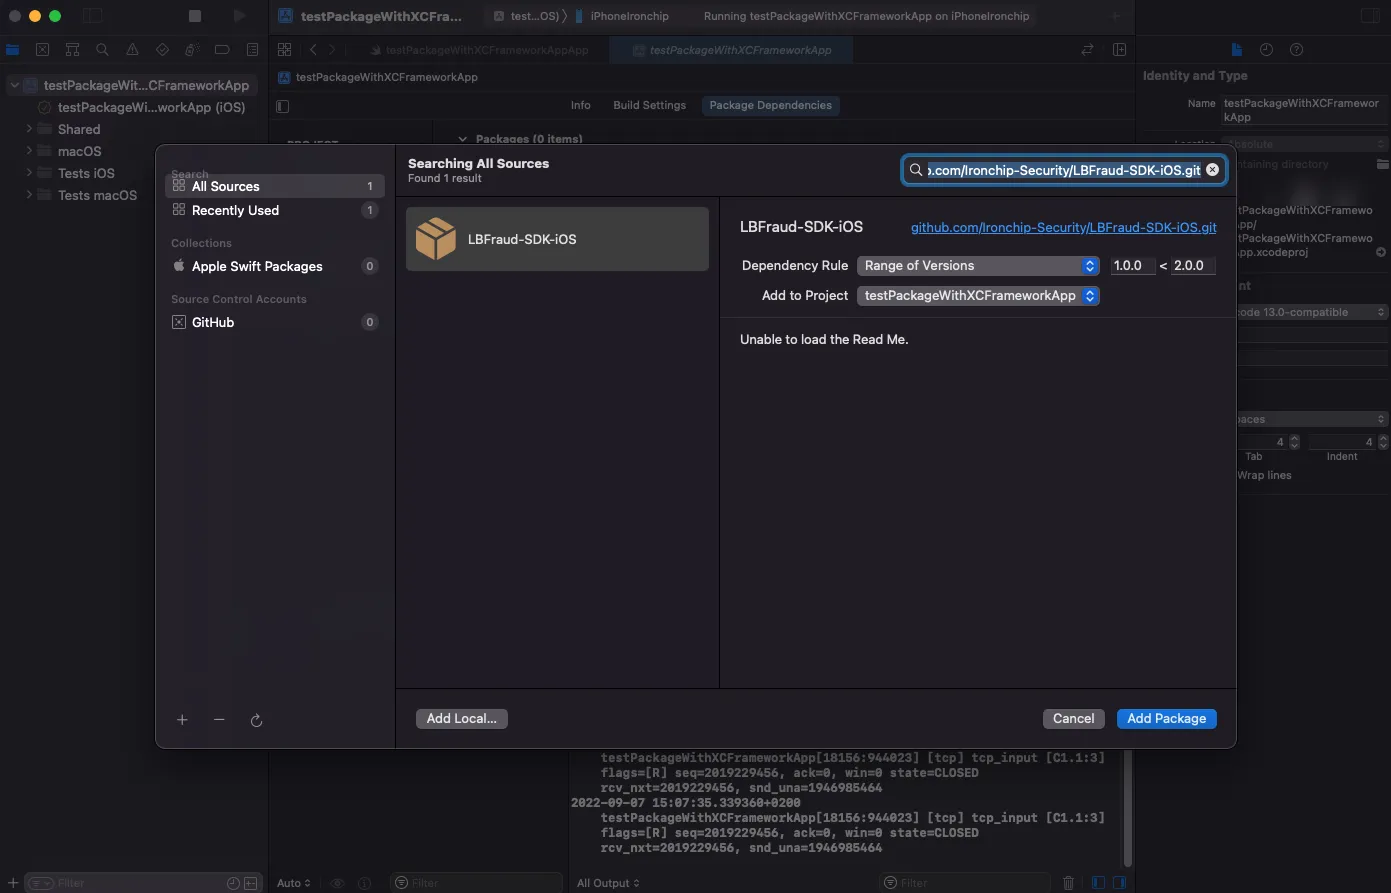The height and width of the screenshot is (893, 1391).
Task: Select Recently Used in dialog sidebar
Action: (274, 210)
